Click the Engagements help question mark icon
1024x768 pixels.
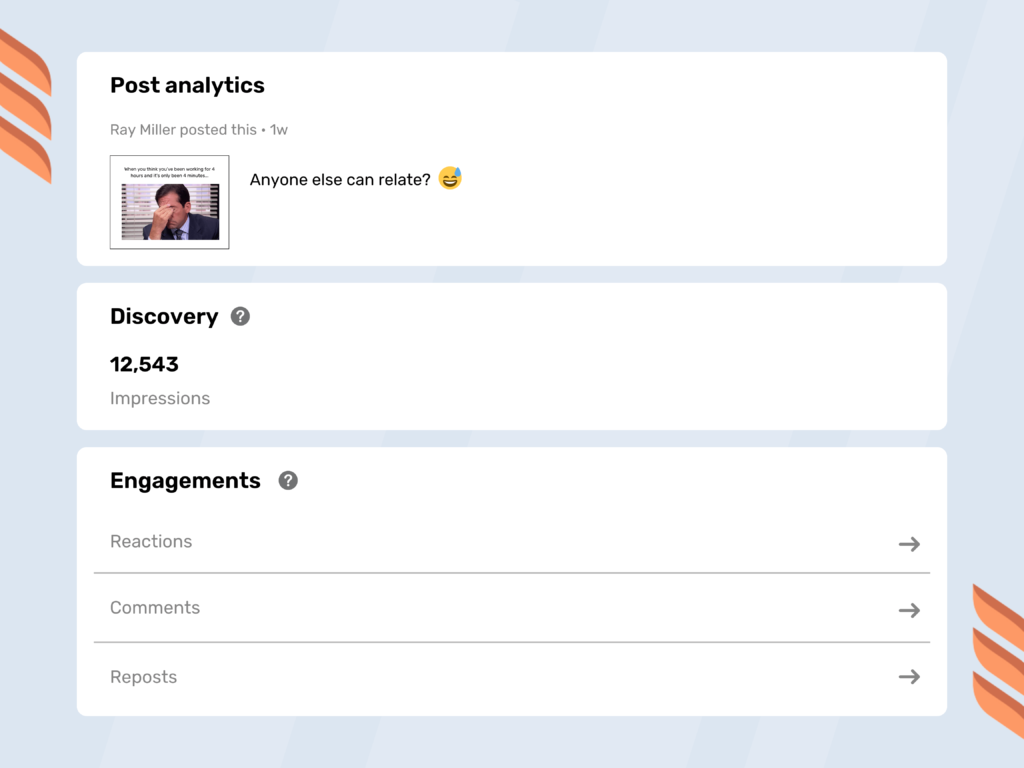tap(287, 480)
